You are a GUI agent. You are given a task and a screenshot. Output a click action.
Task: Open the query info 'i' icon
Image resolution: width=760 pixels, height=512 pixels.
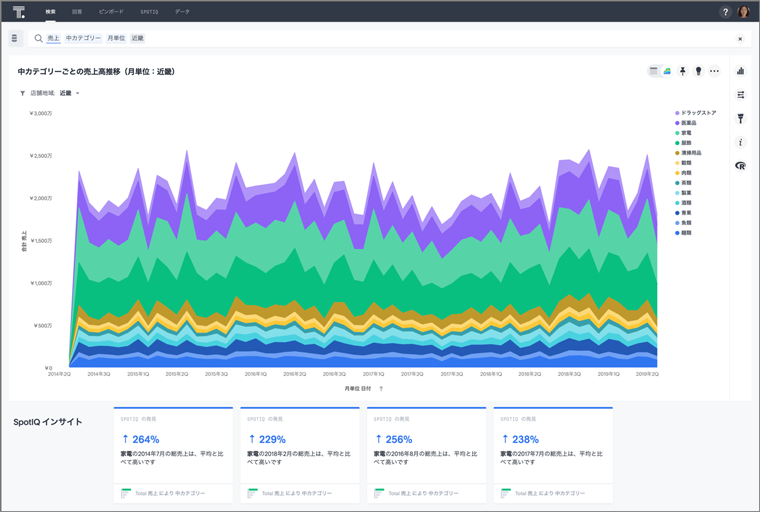[x=741, y=143]
